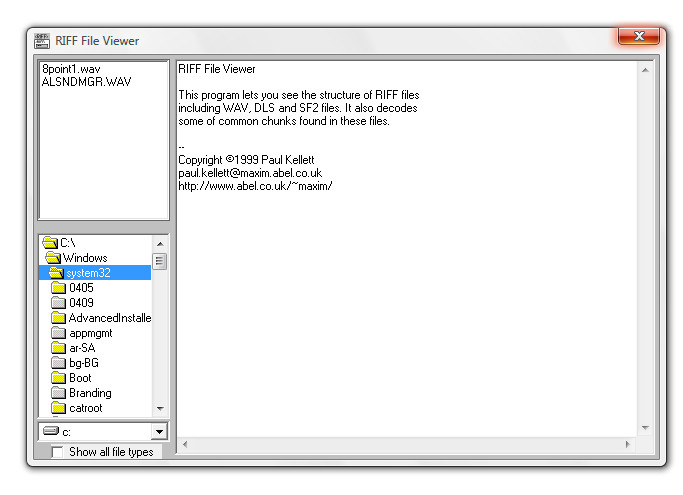Select the Branding folder name

[x=90, y=393]
